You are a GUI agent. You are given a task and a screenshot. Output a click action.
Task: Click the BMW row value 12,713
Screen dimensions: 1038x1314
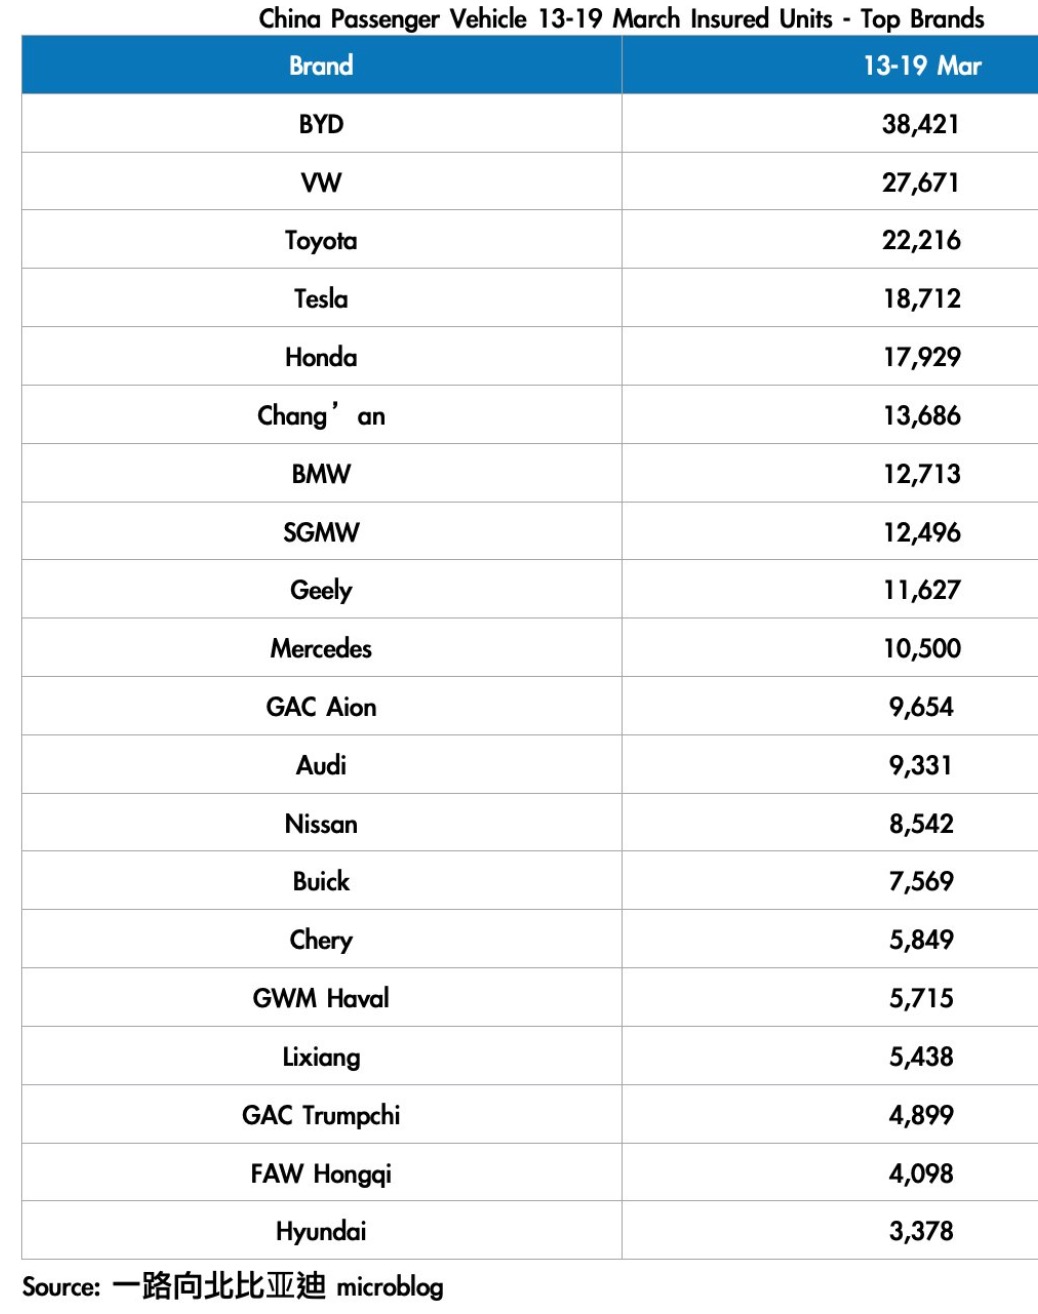click(921, 473)
